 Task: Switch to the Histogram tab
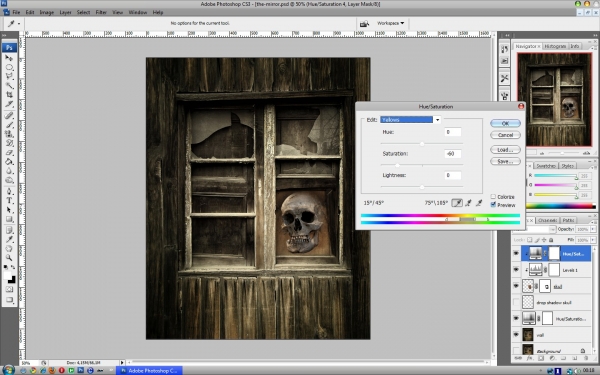(555, 46)
